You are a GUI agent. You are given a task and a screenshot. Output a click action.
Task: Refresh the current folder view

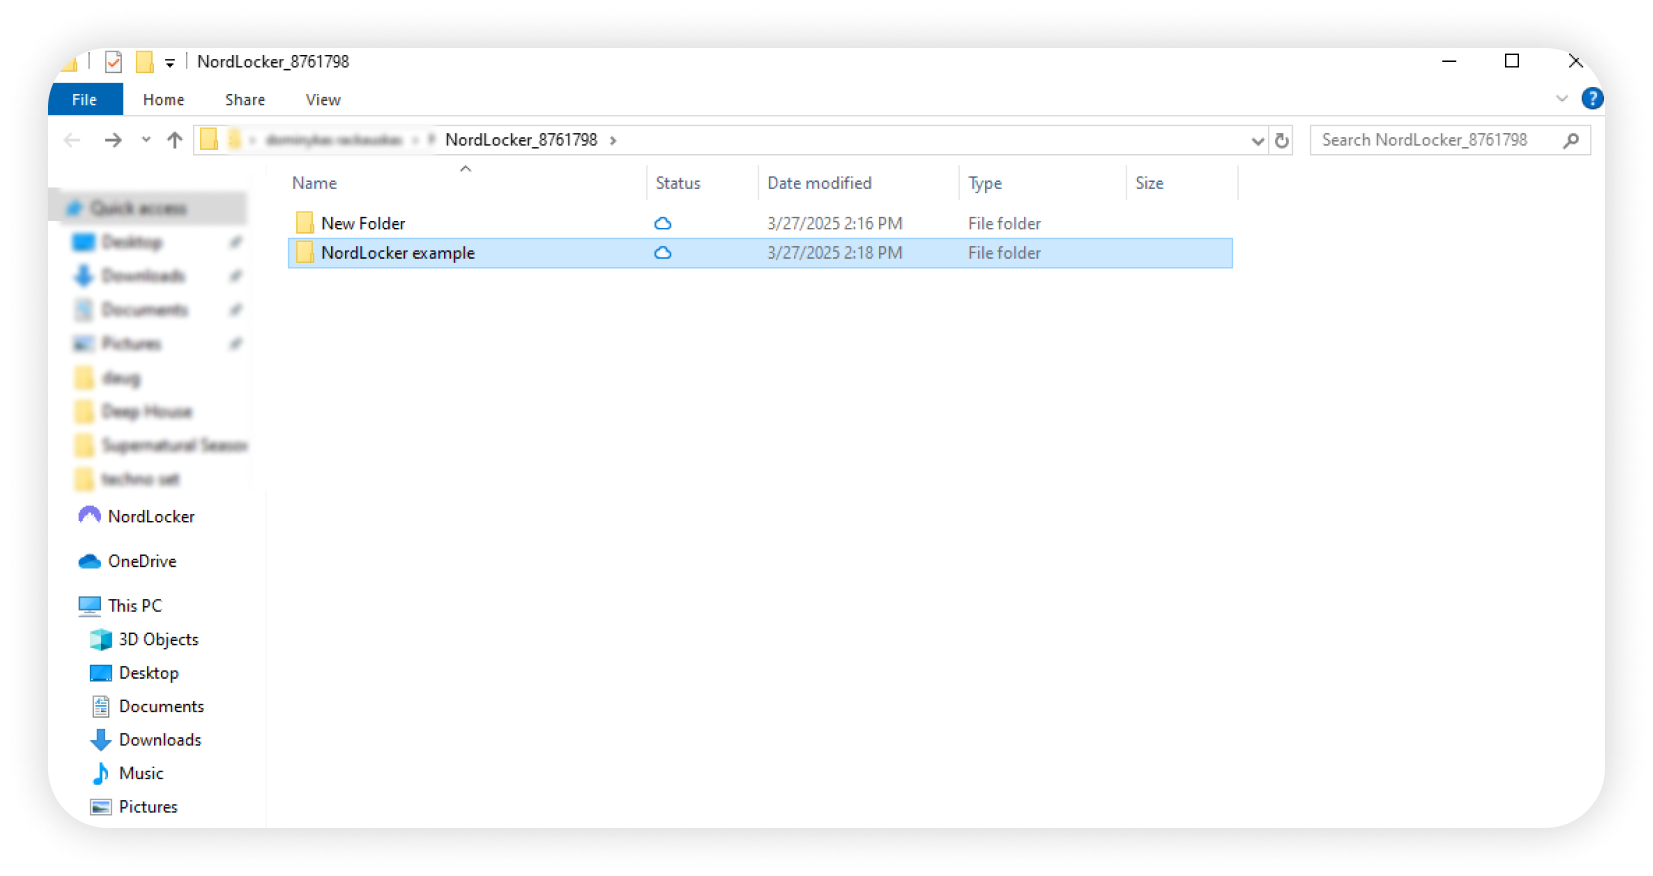point(1282,141)
